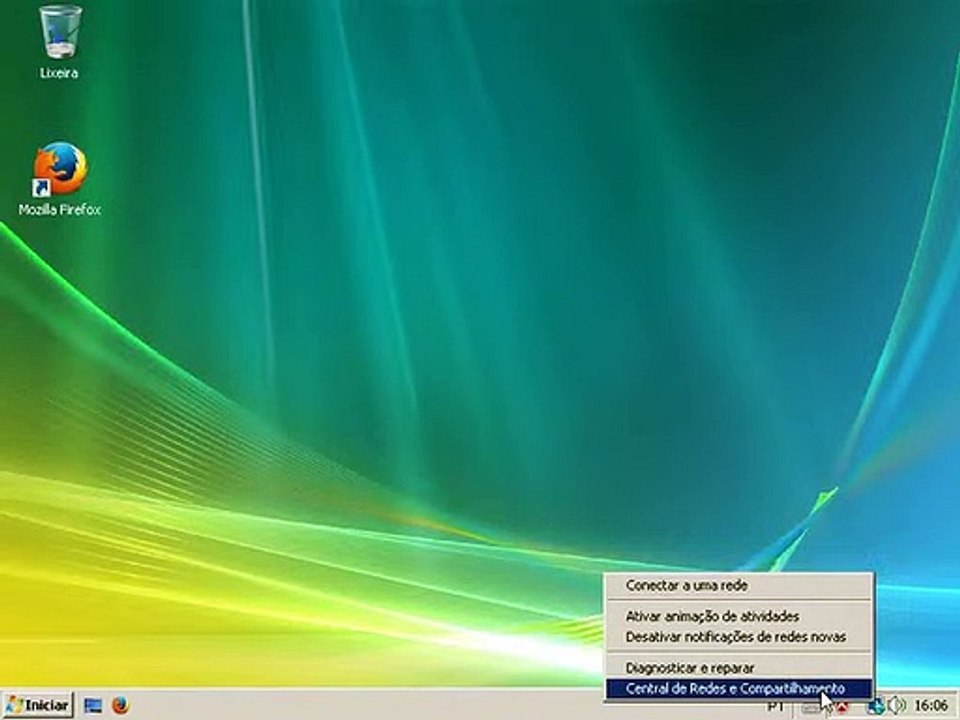The image size is (960, 720).
Task: Choose Conectar a uma rede
Action: tap(738, 585)
